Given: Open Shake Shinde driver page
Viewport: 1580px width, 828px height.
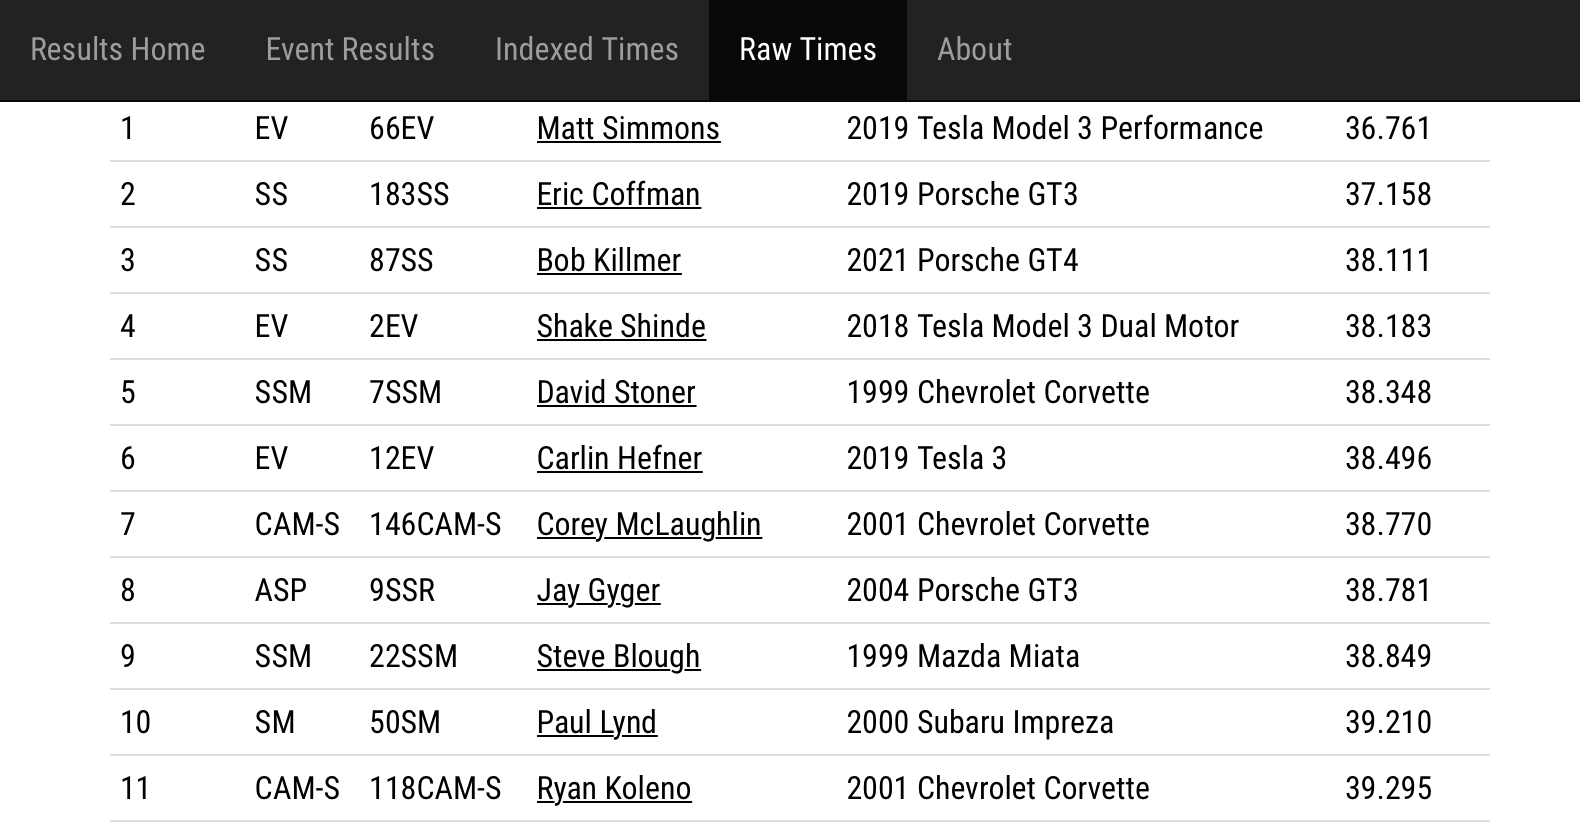Looking at the screenshot, I should (621, 327).
